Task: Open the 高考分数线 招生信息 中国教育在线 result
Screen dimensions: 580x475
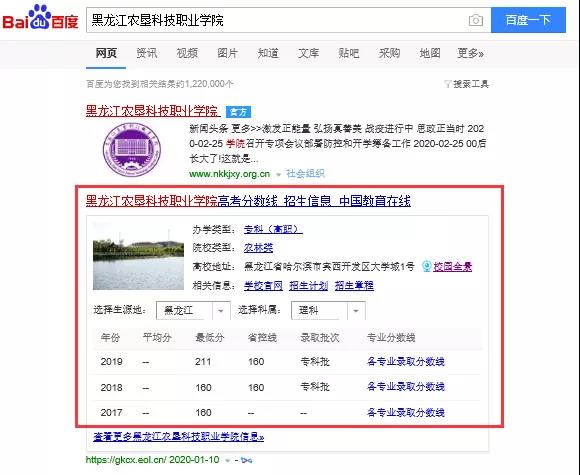Action: point(248,201)
